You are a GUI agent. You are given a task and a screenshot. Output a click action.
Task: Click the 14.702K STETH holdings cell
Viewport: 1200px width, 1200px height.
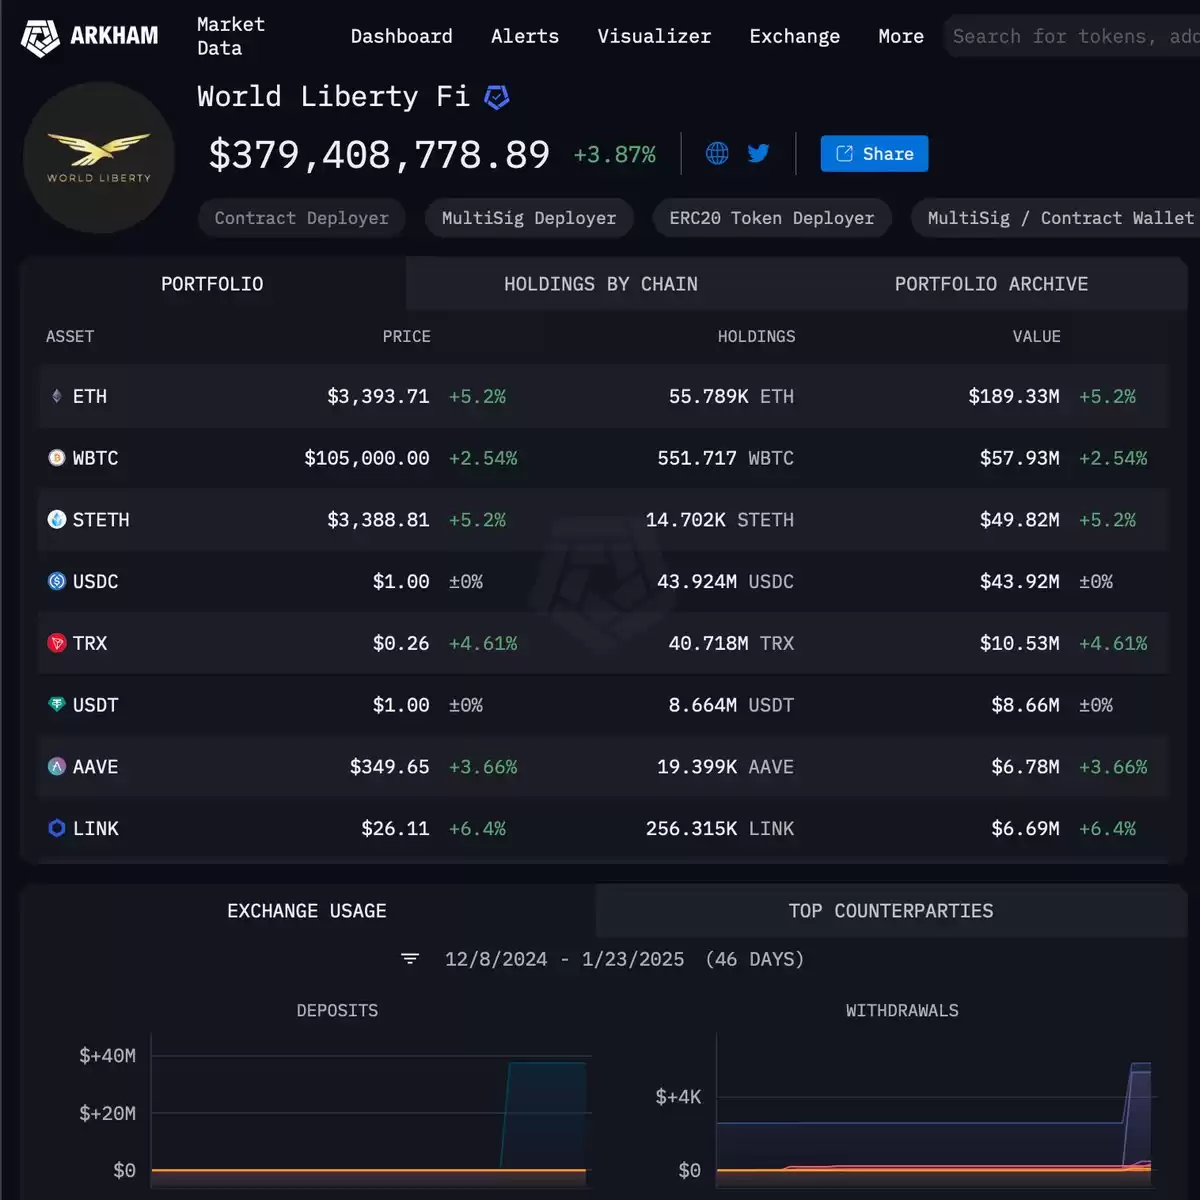pyautogui.click(x=720, y=520)
